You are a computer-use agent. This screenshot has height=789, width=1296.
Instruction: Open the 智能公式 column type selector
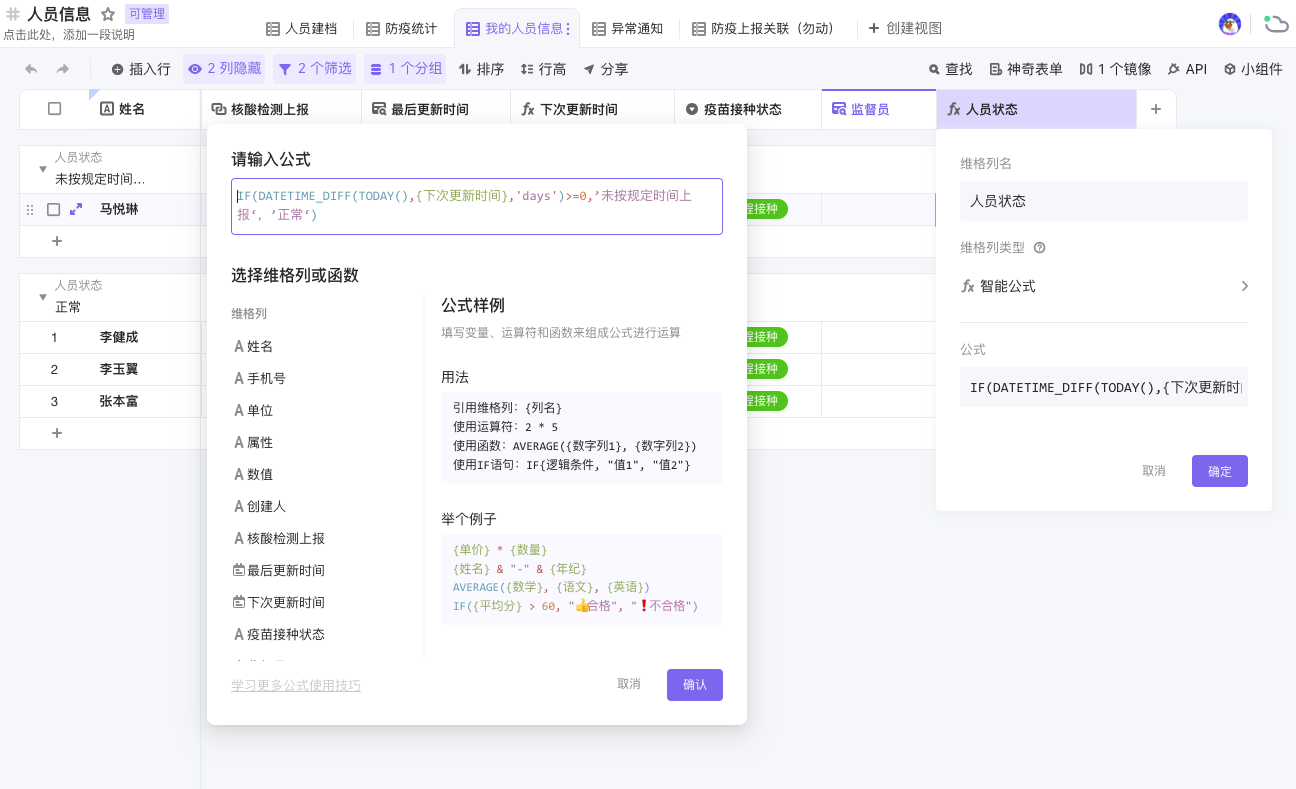click(x=1104, y=286)
